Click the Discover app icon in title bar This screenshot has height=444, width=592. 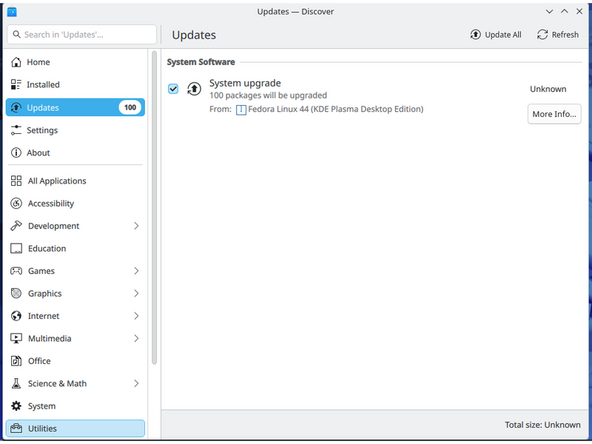(12, 12)
